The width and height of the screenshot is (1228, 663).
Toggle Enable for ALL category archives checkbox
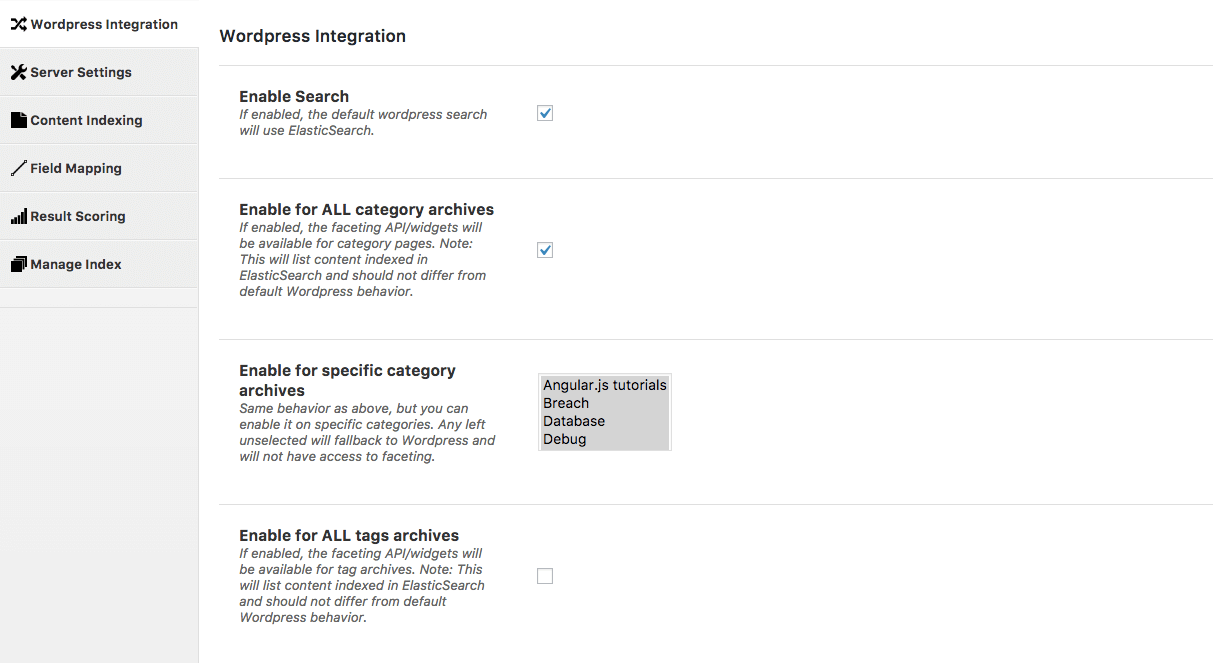545,250
